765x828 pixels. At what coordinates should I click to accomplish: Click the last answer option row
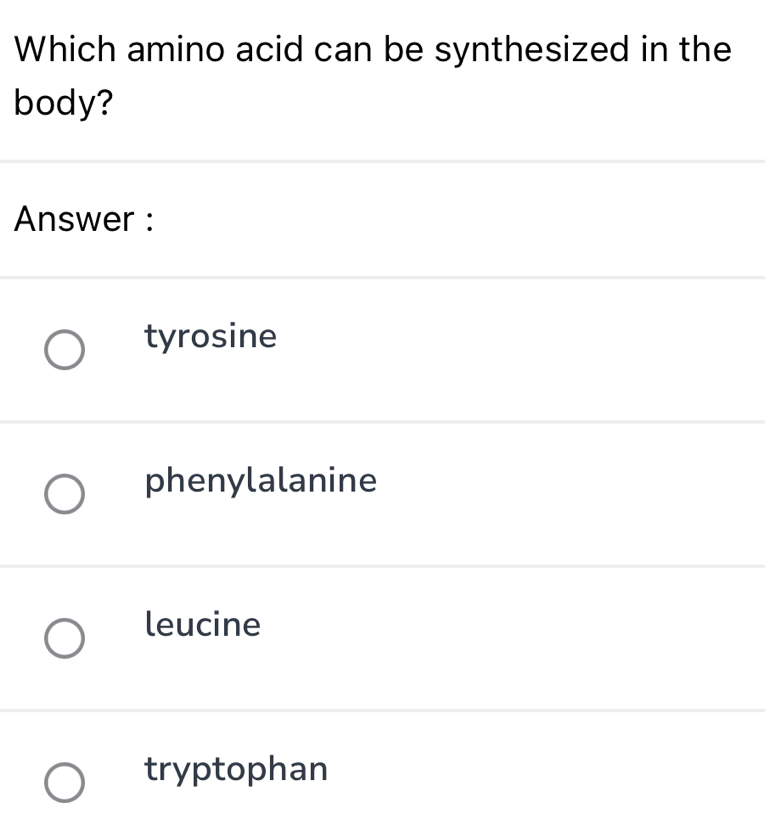click(382, 782)
